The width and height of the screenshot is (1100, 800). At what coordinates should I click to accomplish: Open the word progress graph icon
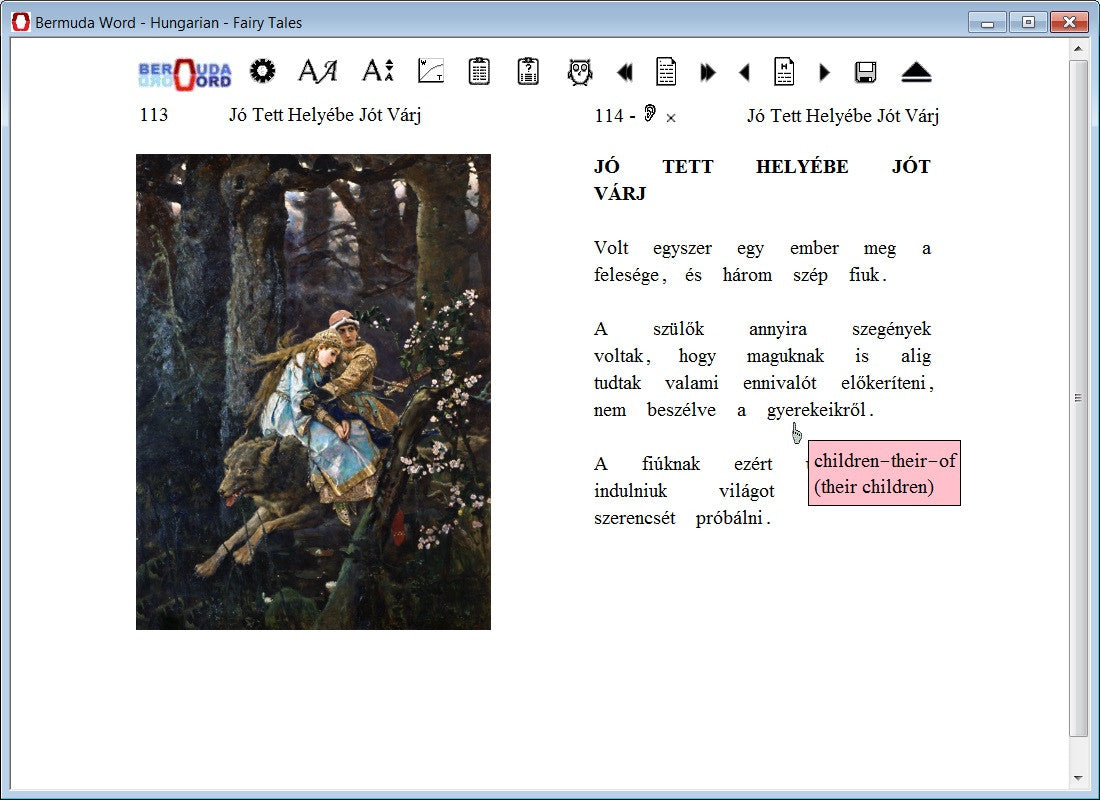[431, 71]
